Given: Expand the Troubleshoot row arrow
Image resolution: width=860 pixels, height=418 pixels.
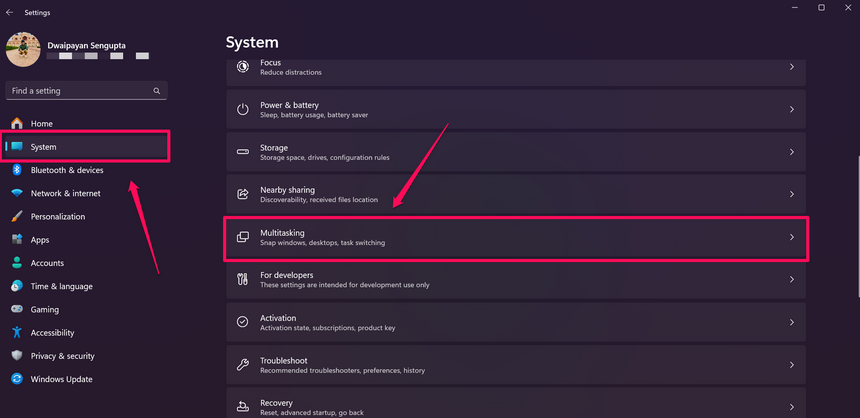Looking at the screenshot, I should [791, 365].
